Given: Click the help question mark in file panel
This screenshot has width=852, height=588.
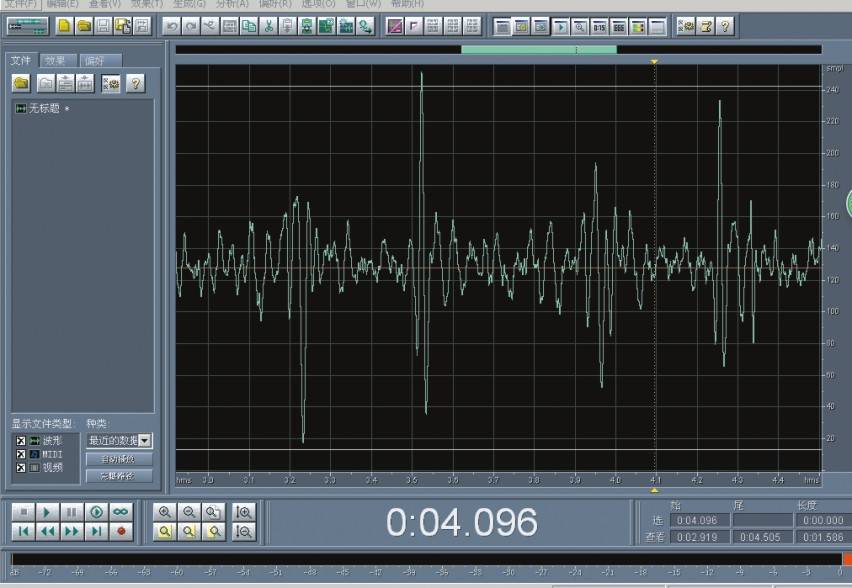Looking at the screenshot, I should coord(135,83).
